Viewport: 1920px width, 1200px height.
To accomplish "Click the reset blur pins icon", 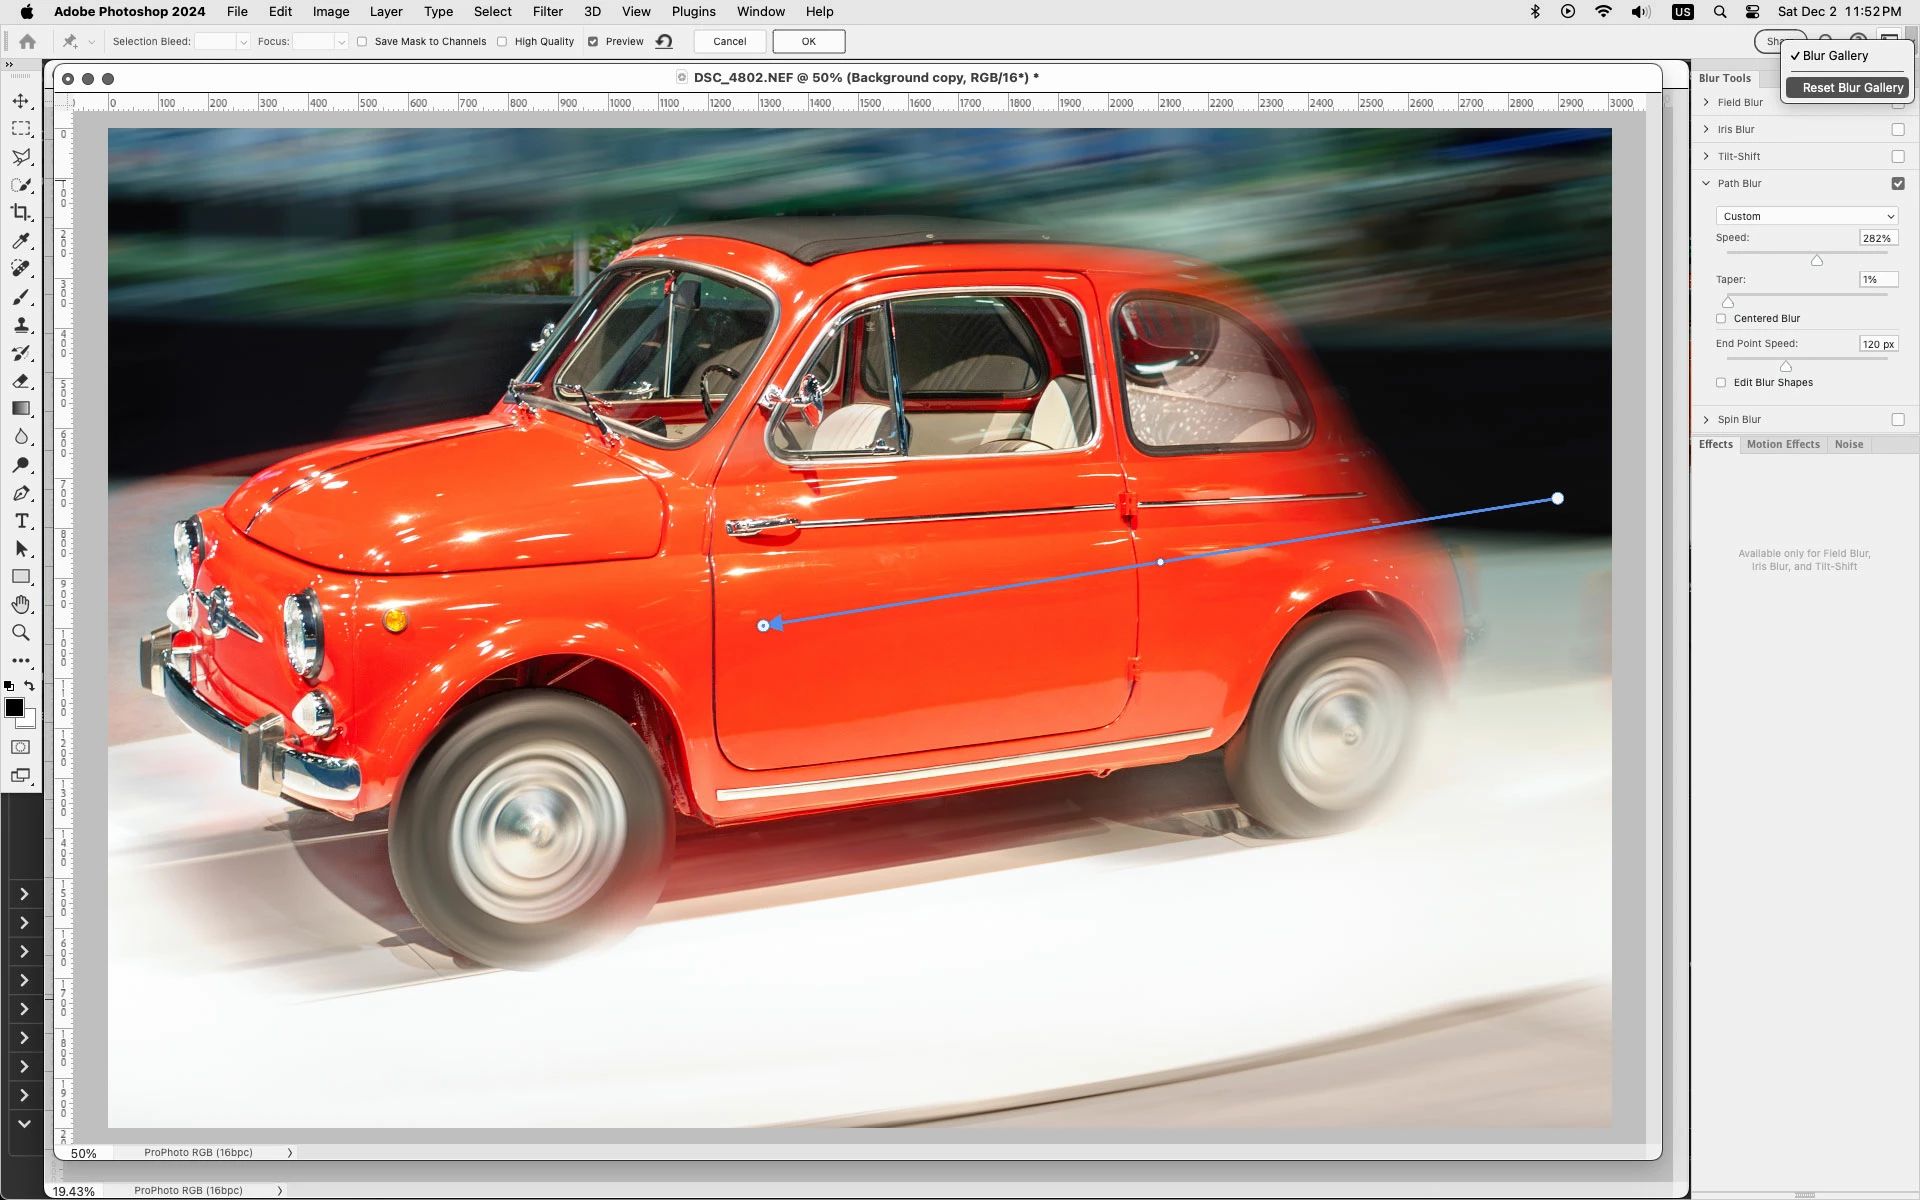I will click(x=664, y=41).
